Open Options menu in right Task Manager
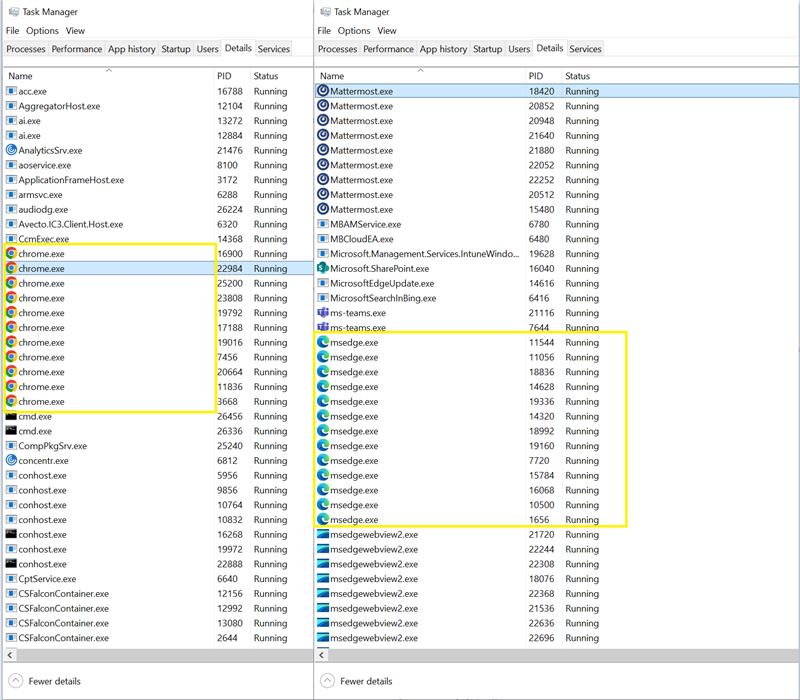The image size is (800, 700). coord(354,31)
